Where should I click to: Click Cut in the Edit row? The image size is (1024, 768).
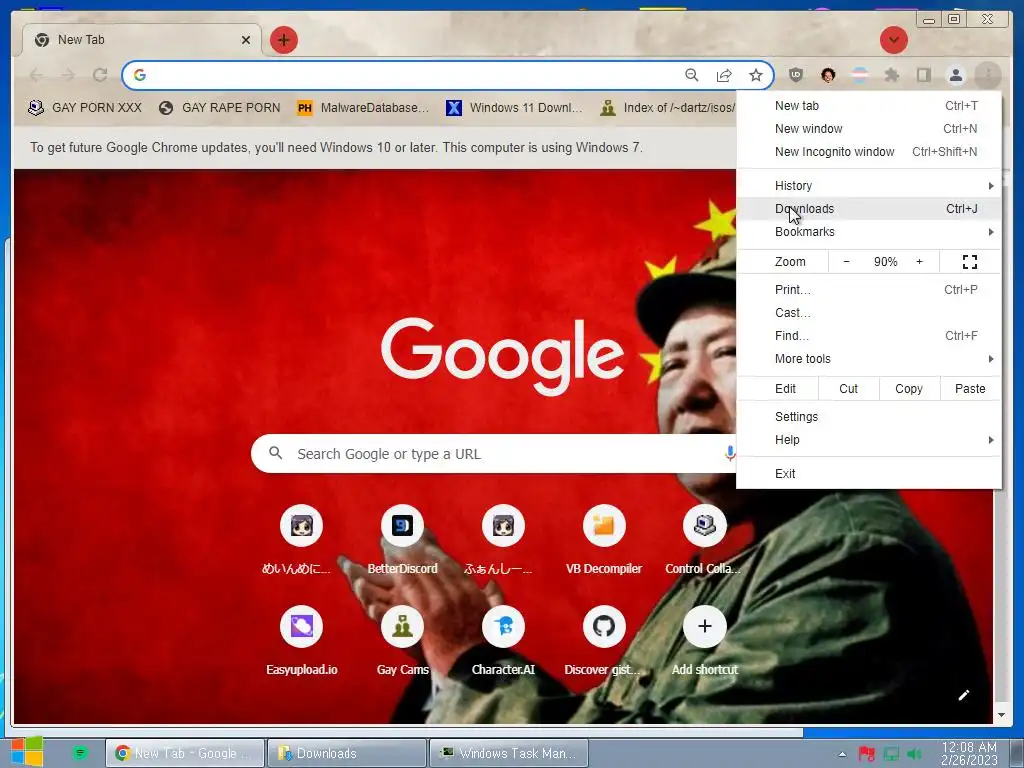coord(848,389)
